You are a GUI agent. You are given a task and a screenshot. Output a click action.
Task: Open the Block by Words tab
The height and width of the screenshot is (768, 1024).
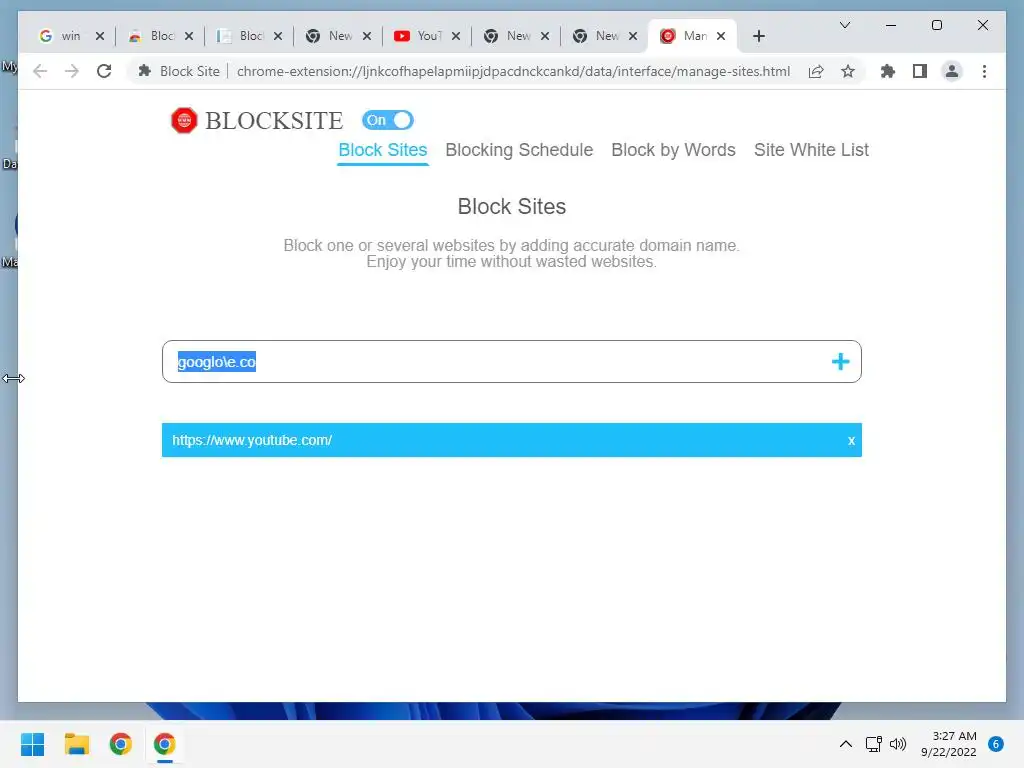[x=673, y=150]
